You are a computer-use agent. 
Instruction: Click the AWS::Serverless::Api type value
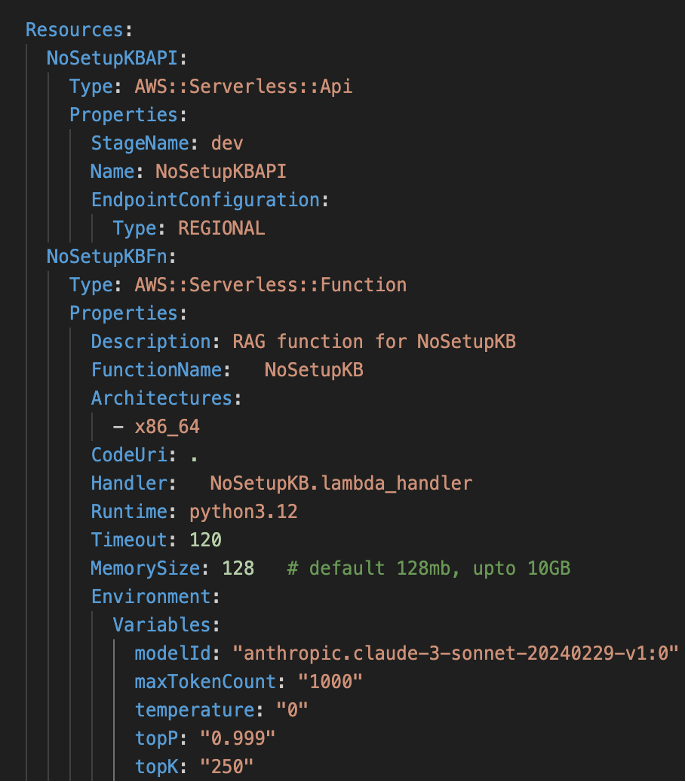(x=243, y=86)
